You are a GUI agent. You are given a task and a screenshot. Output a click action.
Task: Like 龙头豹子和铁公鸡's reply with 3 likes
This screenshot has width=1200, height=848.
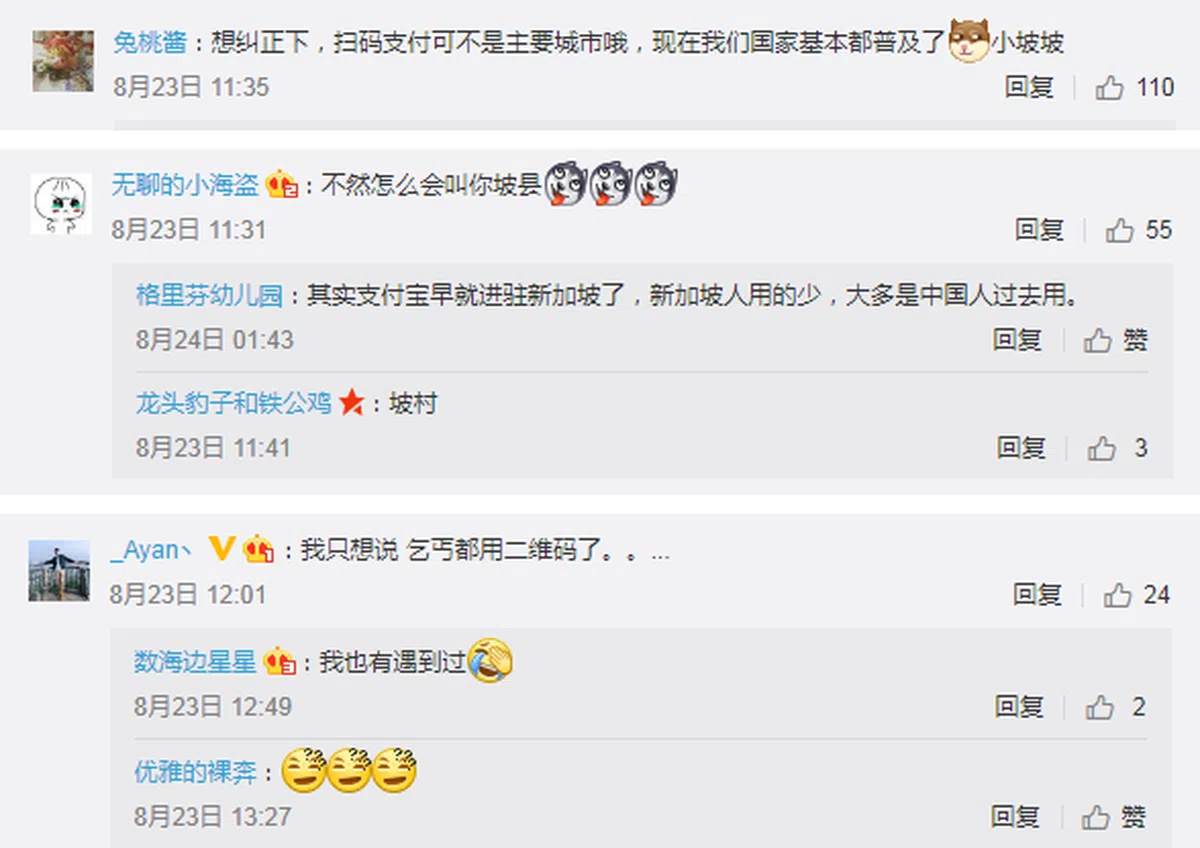point(1101,448)
